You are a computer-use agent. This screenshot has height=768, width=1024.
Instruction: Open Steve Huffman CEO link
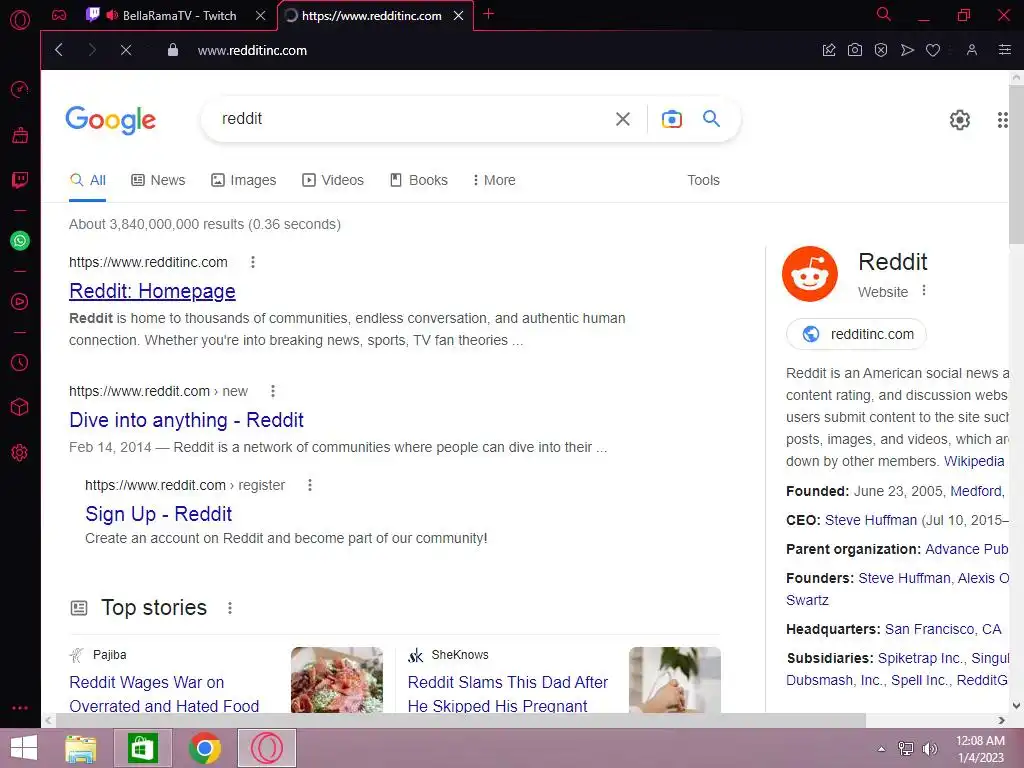tap(871, 520)
